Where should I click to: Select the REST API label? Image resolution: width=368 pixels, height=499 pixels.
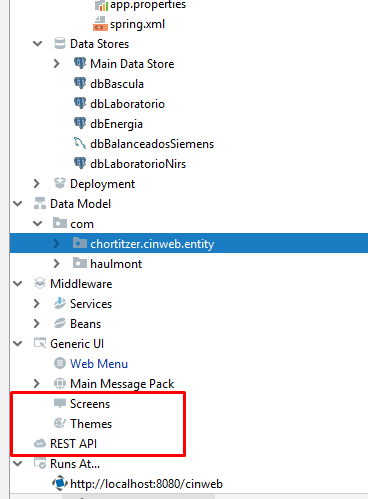point(73,444)
